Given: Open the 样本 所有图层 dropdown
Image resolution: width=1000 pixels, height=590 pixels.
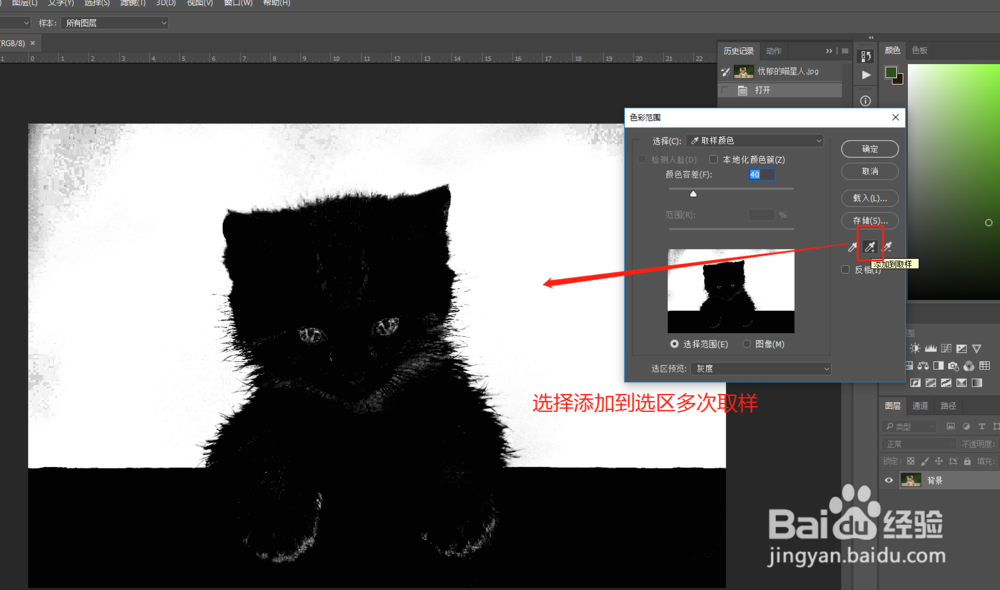Looking at the screenshot, I should click(115, 23).
